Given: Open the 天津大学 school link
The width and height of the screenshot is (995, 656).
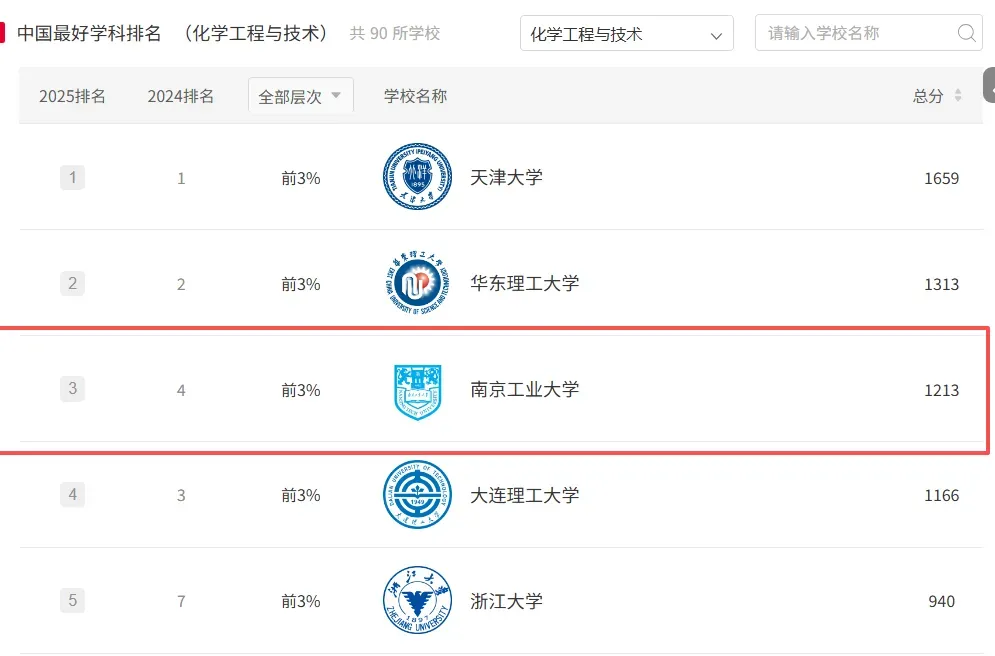Looking at the screenshot, I should point(506,177).
